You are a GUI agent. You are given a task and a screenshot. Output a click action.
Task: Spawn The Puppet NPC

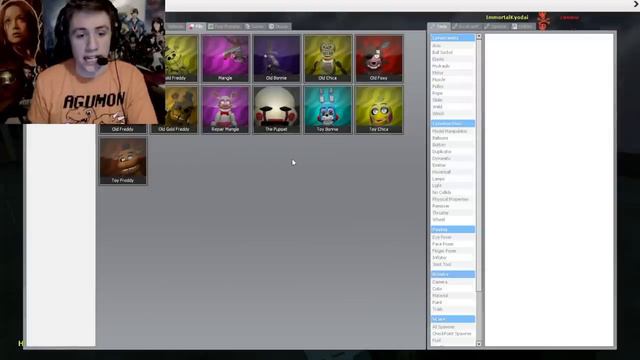(277, 110)
